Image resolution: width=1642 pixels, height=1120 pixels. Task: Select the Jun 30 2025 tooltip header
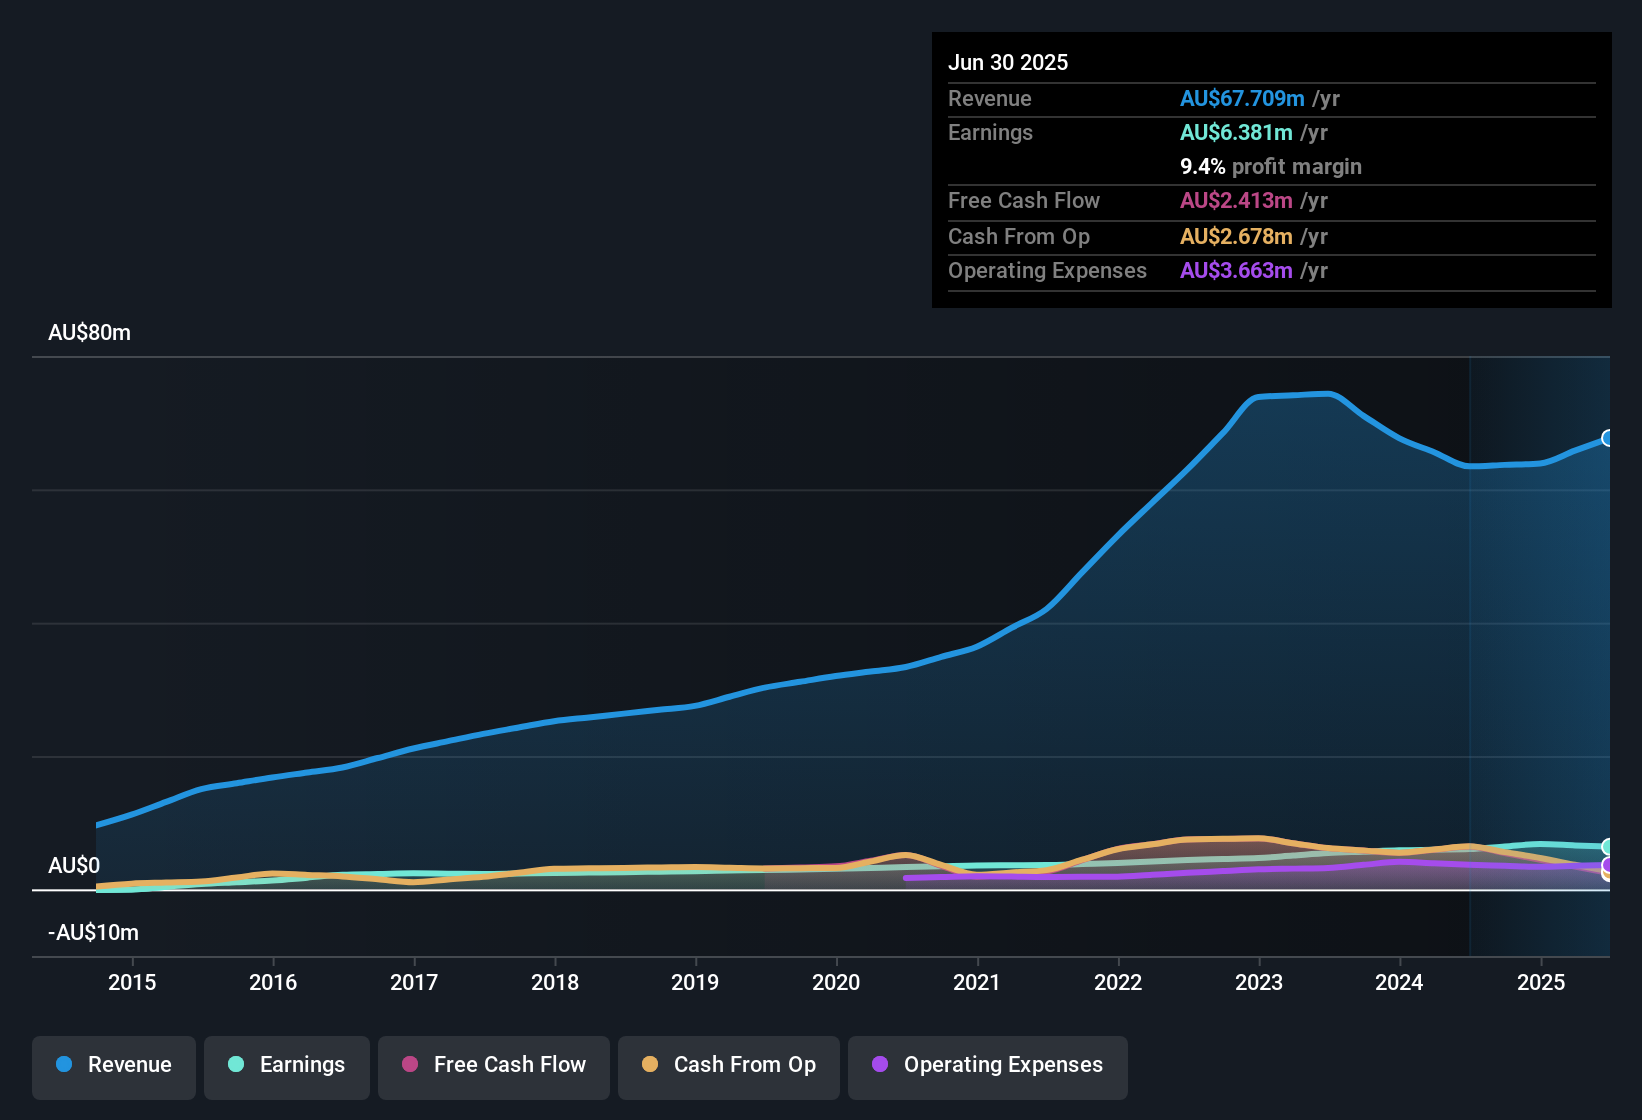click(x=1008, y=62)
